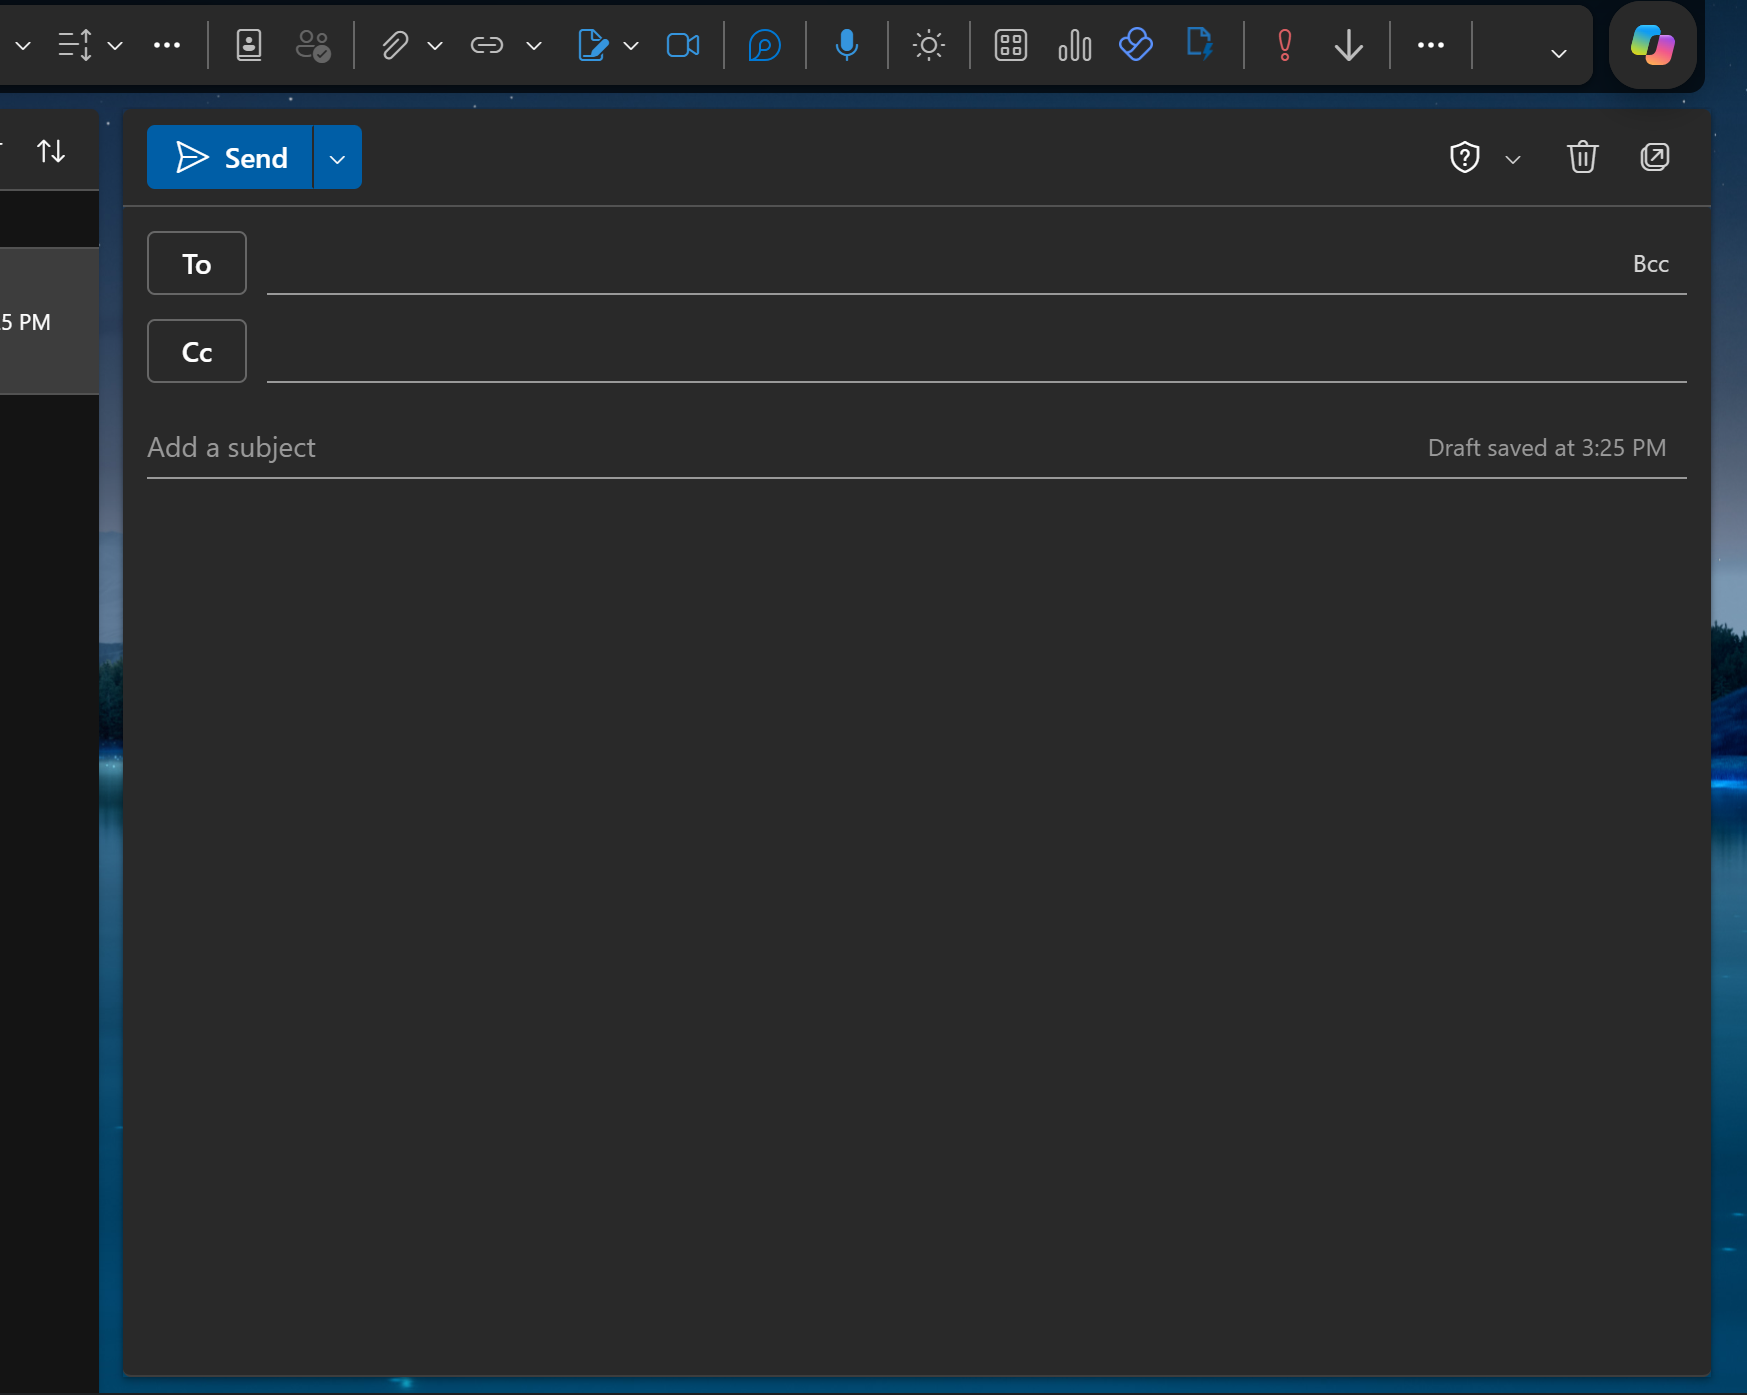Send the email
The image size is (1747, 1395).
coord(230,158)
